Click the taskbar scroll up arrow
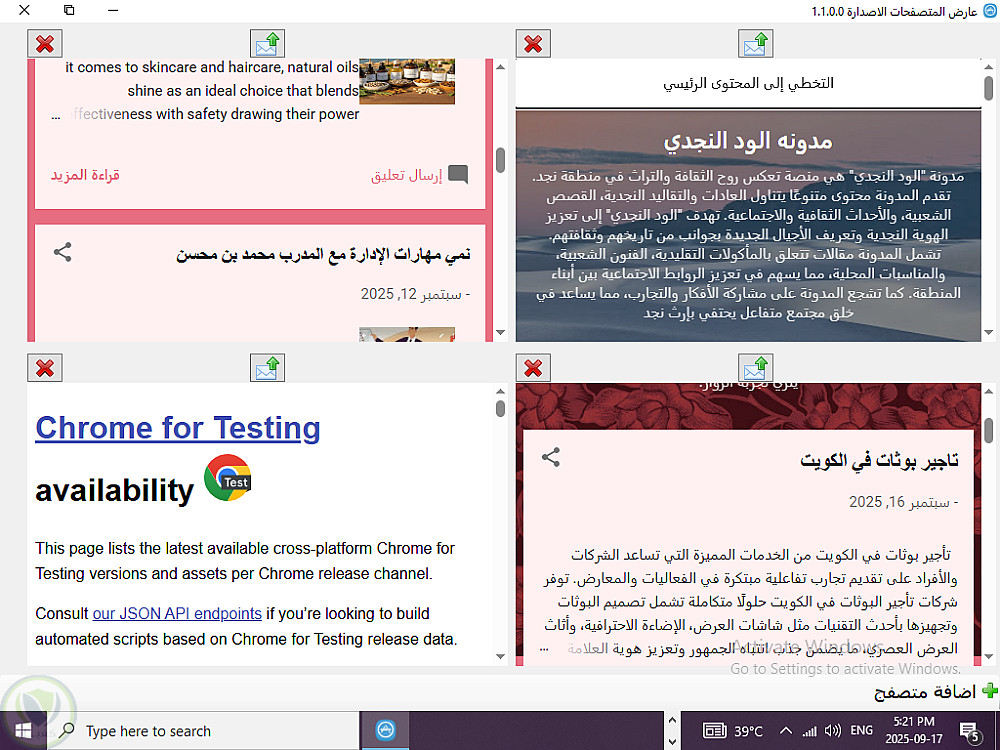 [x=672, y=719]
